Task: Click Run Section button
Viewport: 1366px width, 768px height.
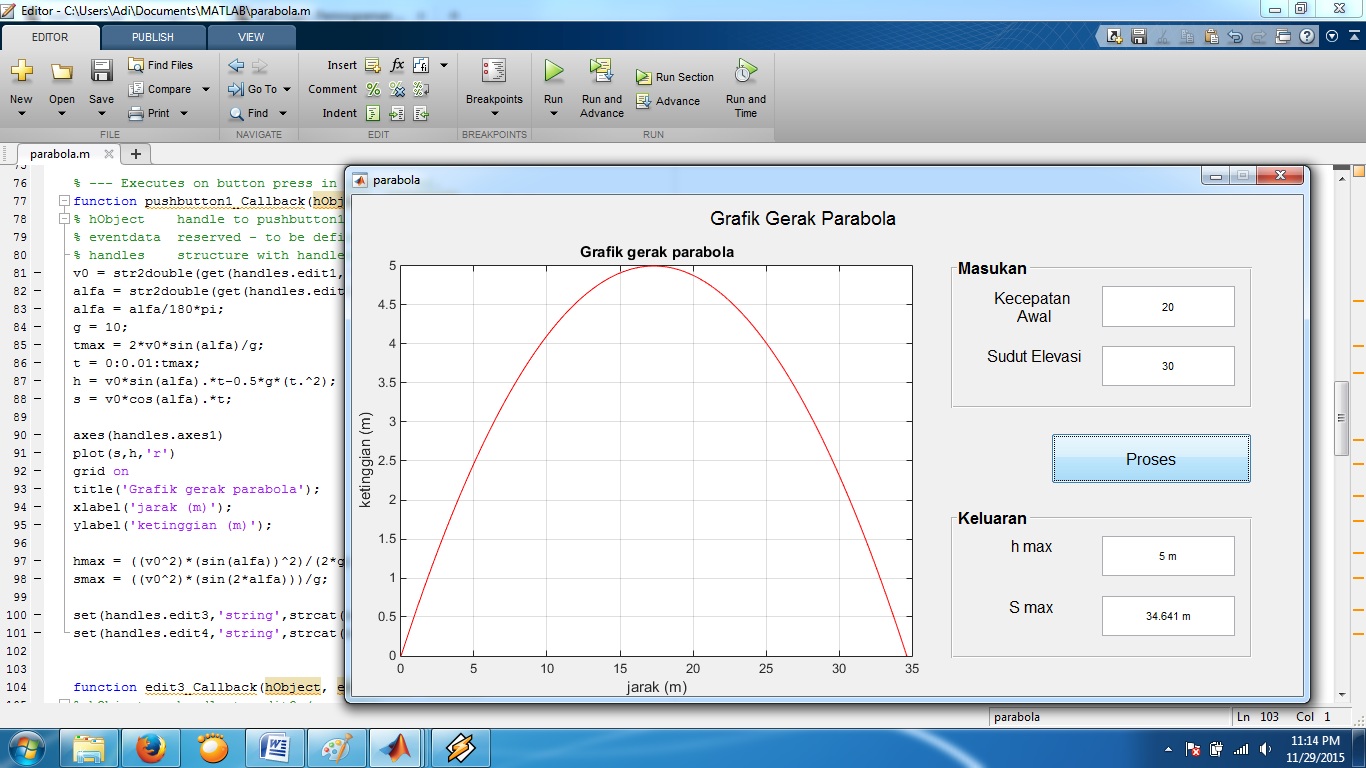Action: point(675,77)
